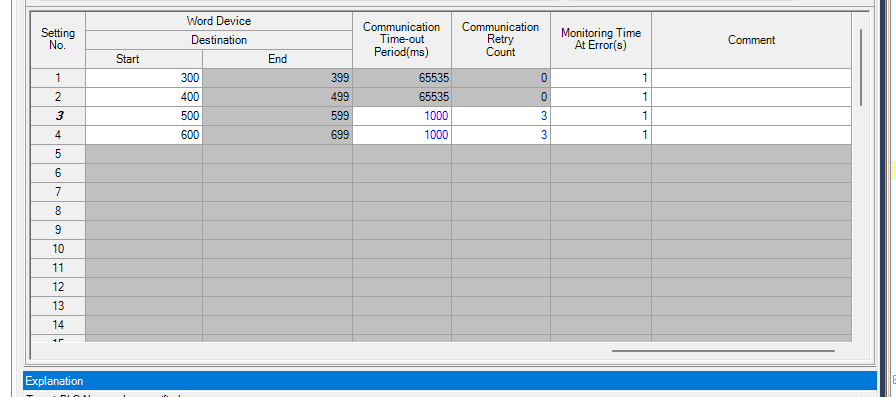Select row header for setting No. 14
Viewport: 896px width, 397px height.
58,324
